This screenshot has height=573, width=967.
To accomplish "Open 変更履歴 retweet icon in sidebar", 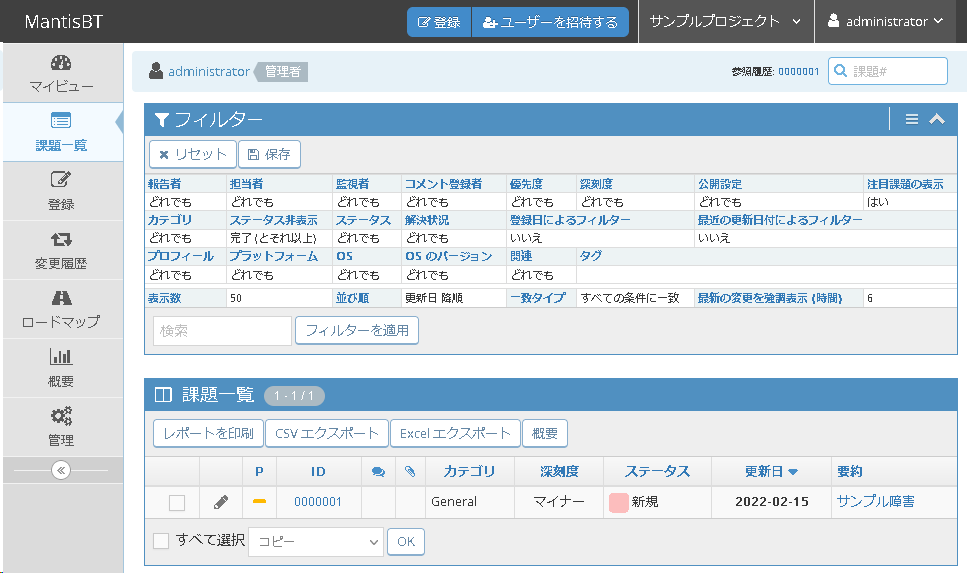I will [x=61, y=239].
